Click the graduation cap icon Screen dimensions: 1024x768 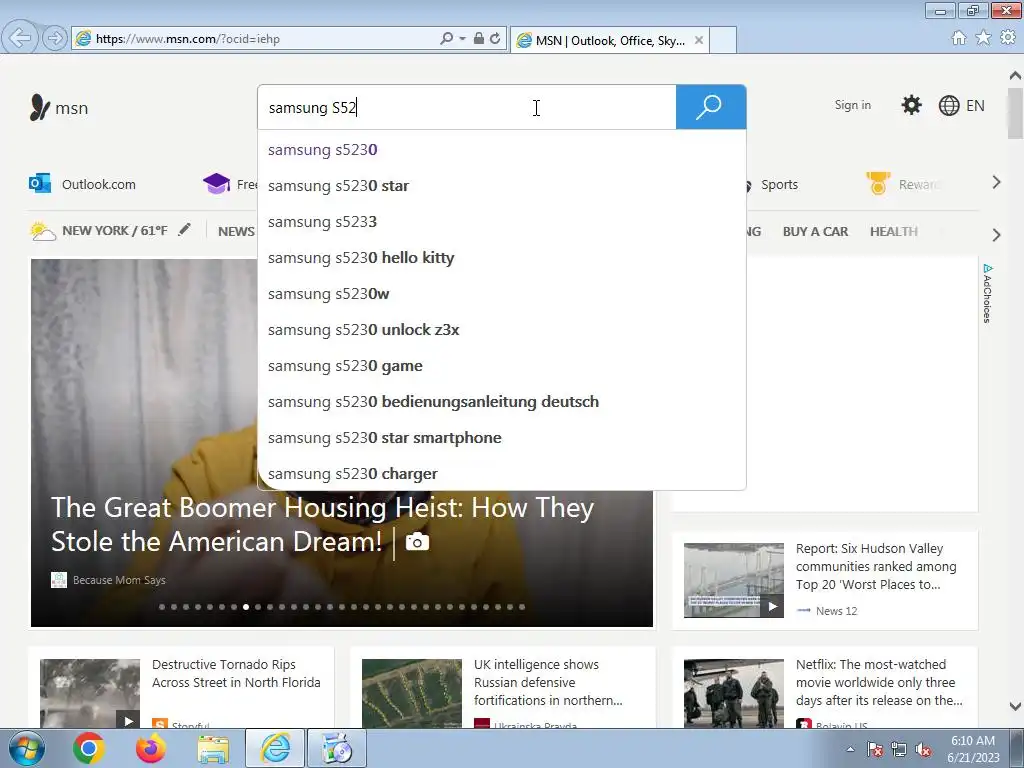click(216, 184)
